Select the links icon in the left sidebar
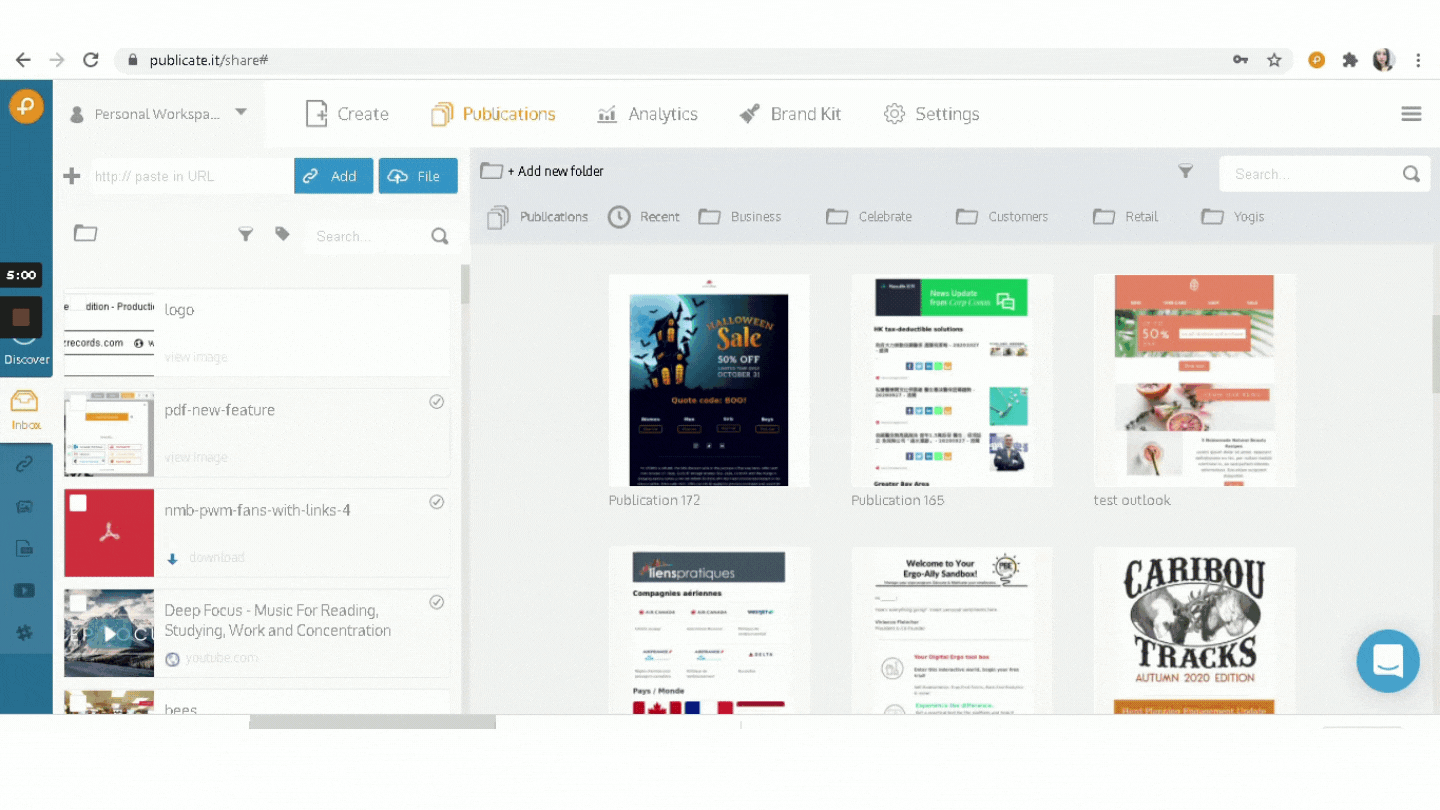The height and width of the screenshot is (810, 1440). point(26,462)
